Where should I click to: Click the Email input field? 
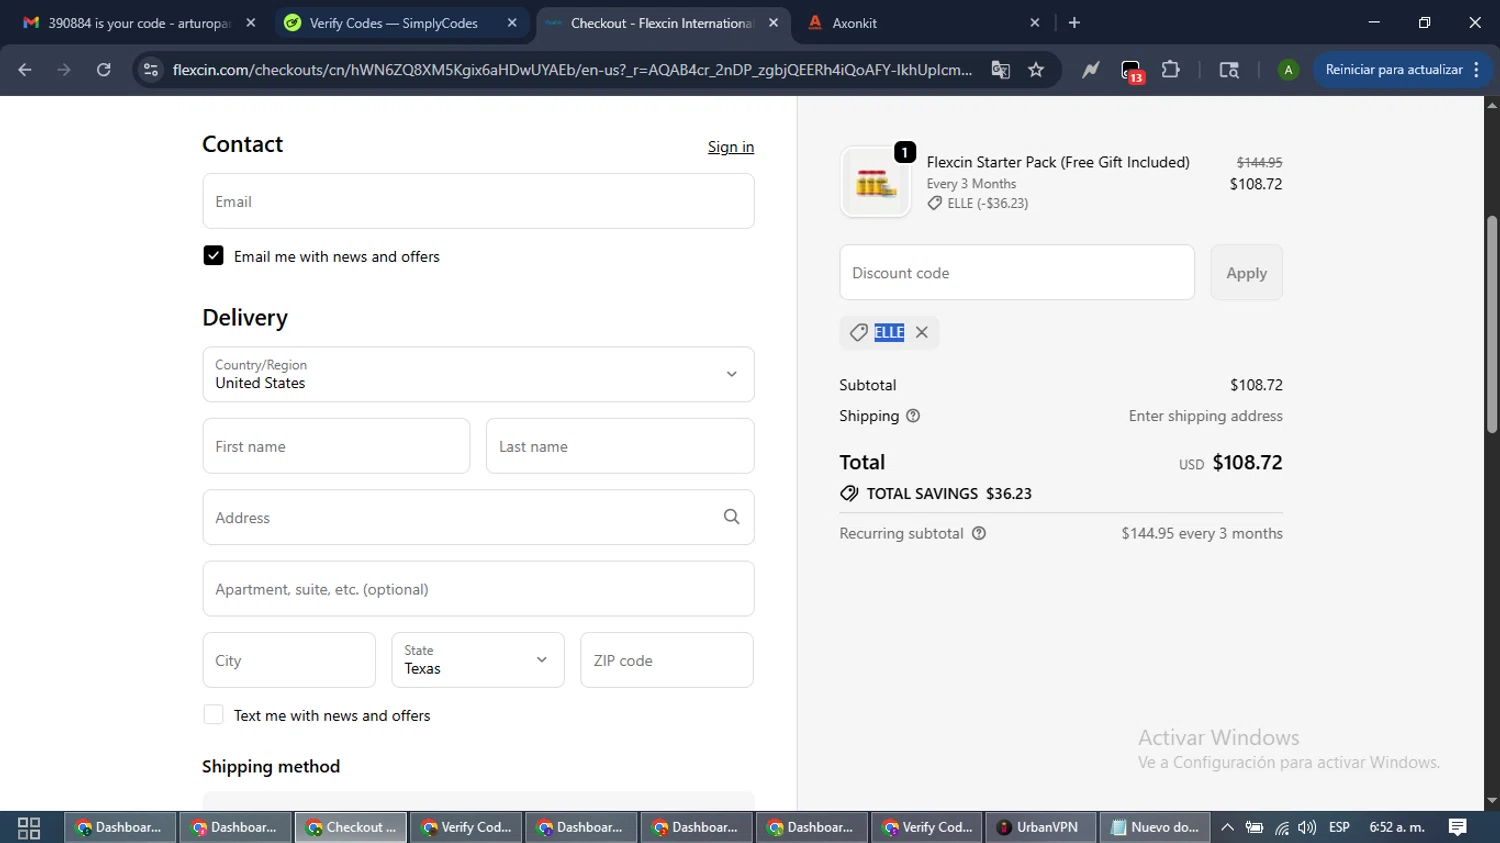click(x=478, y=201)
